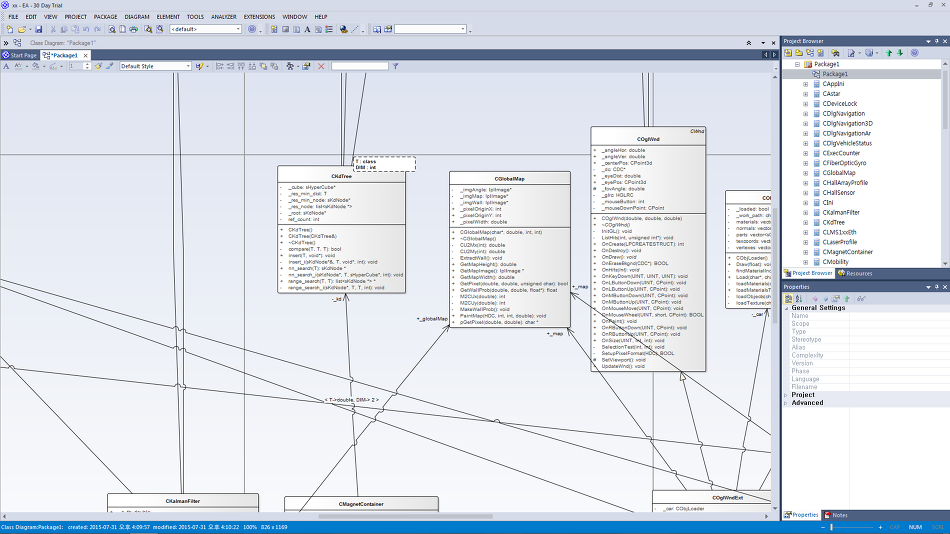The width and height of the screenshot is (950, 534).
Task: Switch to the Start Page tab
Action: pyautogui.click(x=19, y=55)
